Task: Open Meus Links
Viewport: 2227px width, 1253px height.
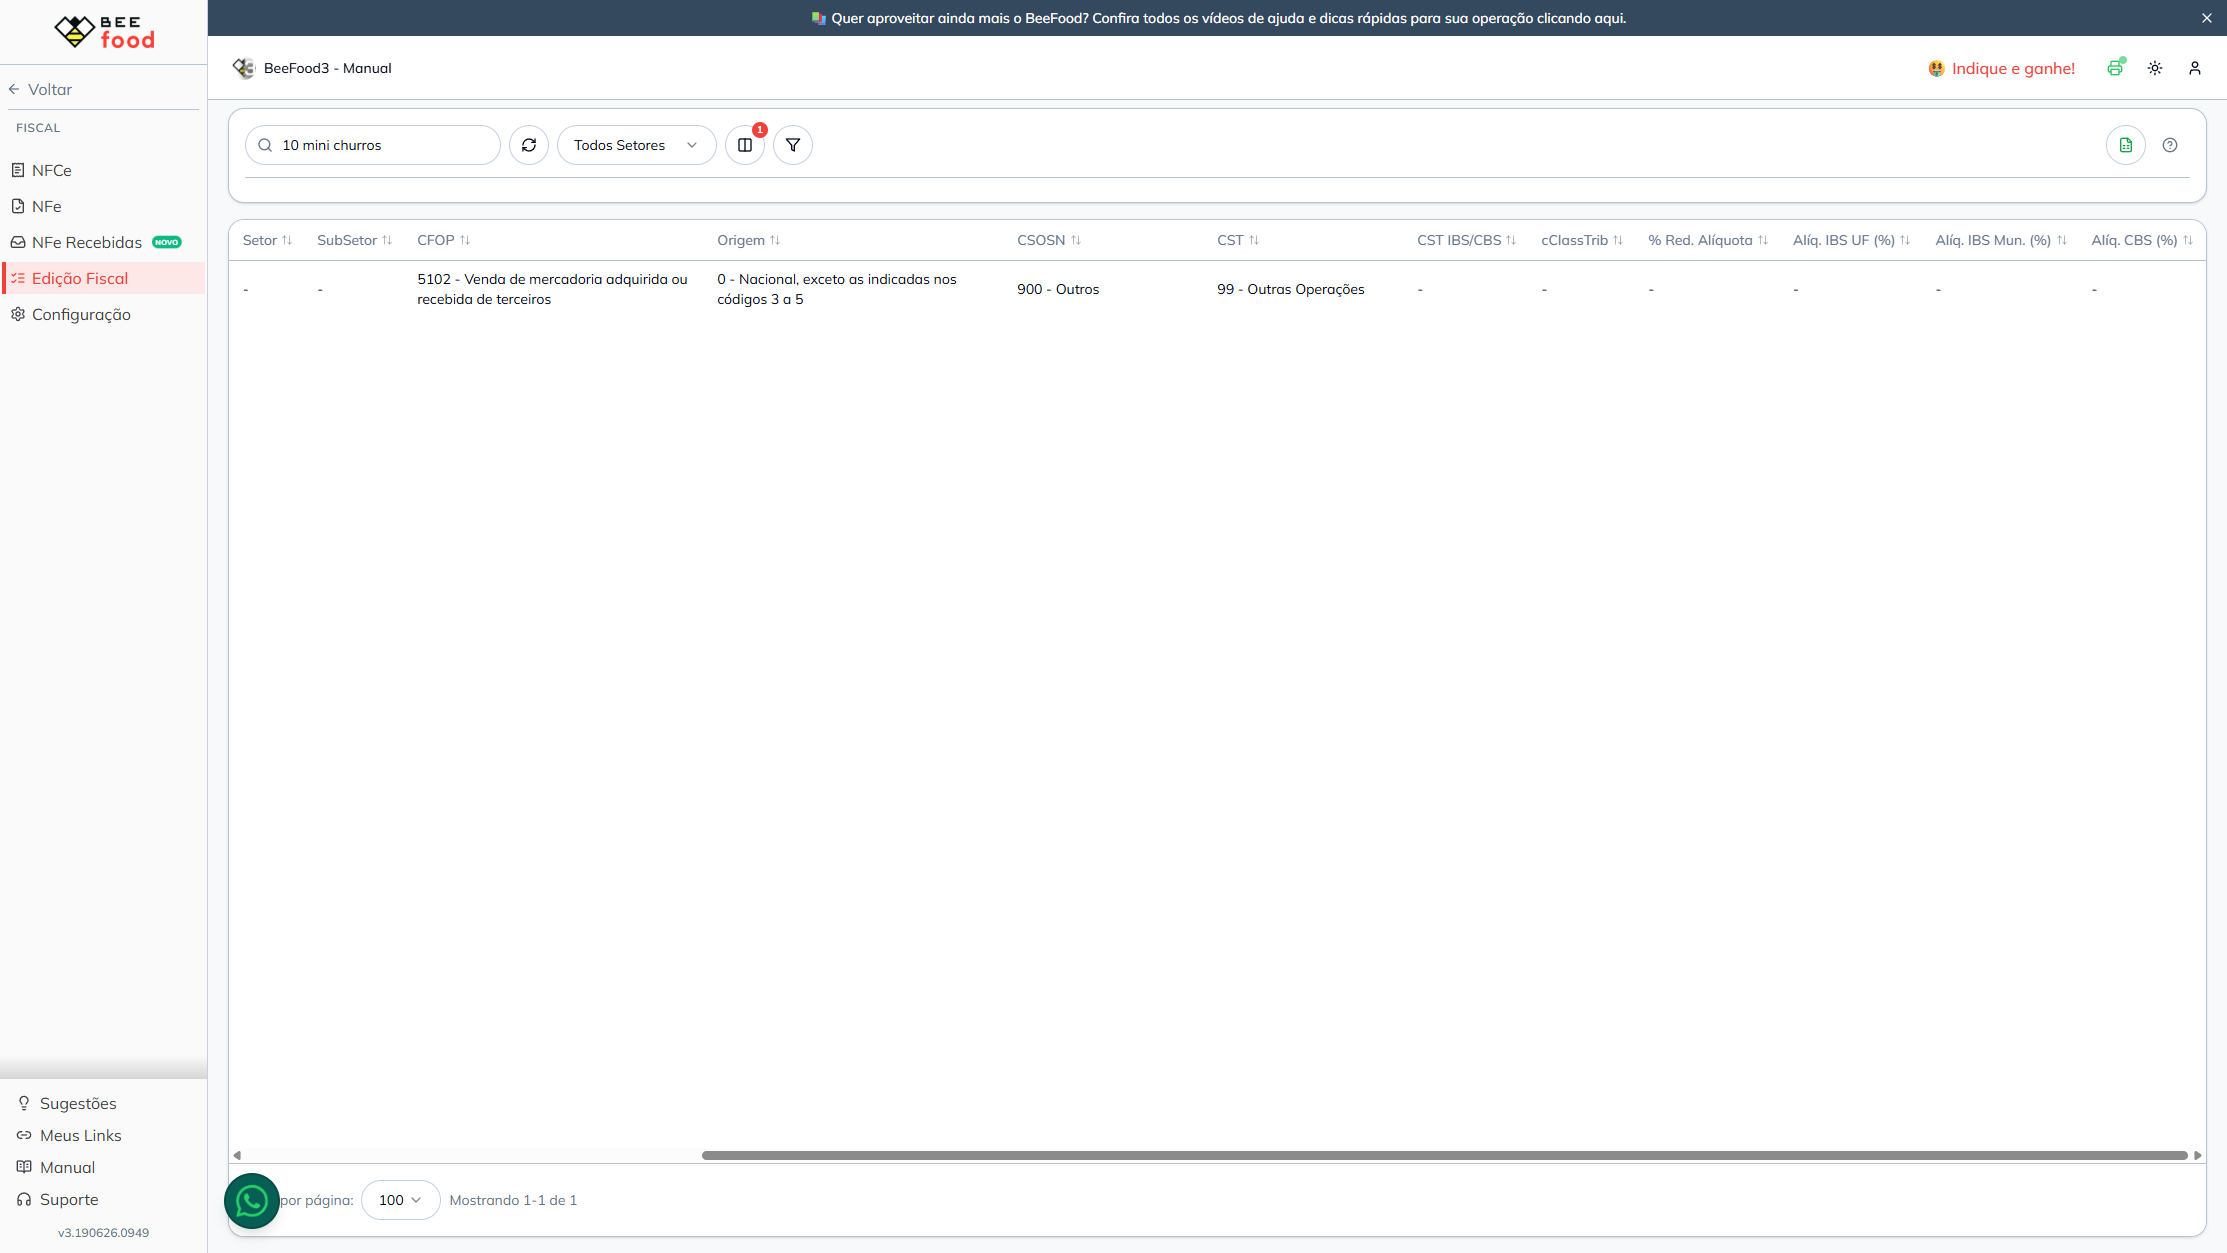Action: 80,1135
